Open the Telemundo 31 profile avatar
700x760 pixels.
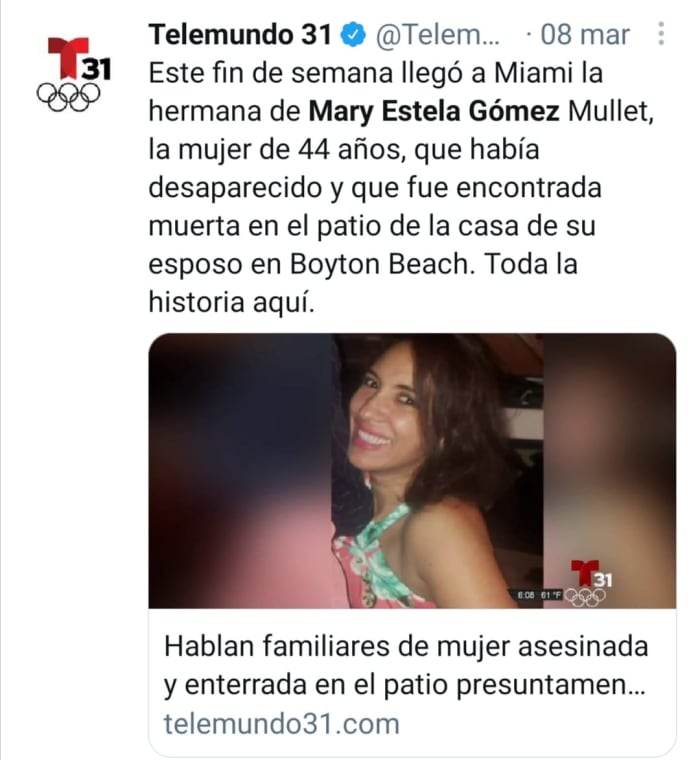click(74, 74)
